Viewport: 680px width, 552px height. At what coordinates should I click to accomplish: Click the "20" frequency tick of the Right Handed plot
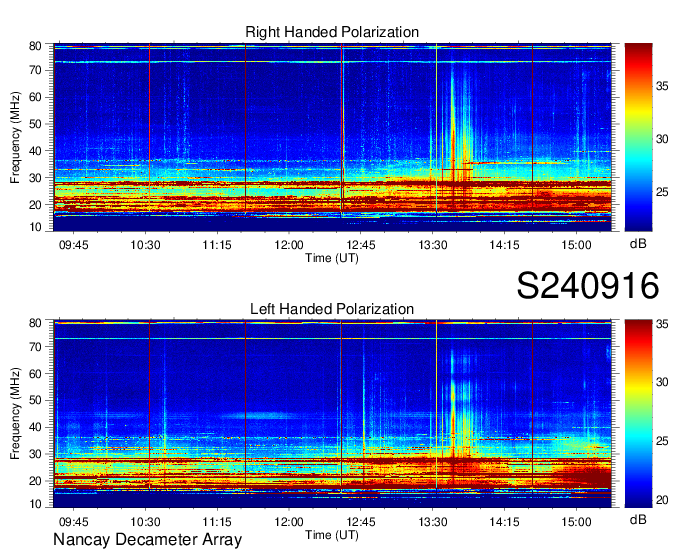(x=35, y=205)
